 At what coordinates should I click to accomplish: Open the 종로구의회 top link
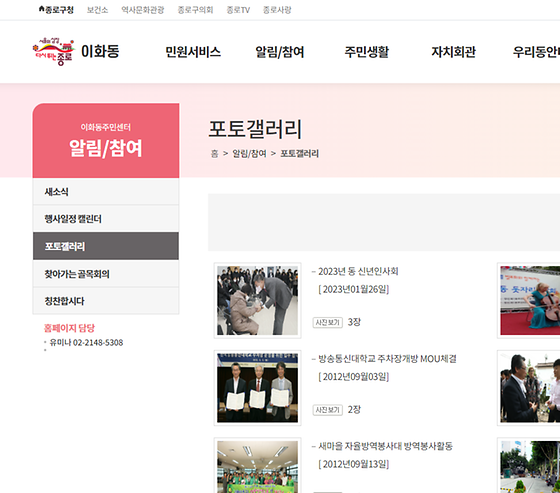click(x=195, y=10)
